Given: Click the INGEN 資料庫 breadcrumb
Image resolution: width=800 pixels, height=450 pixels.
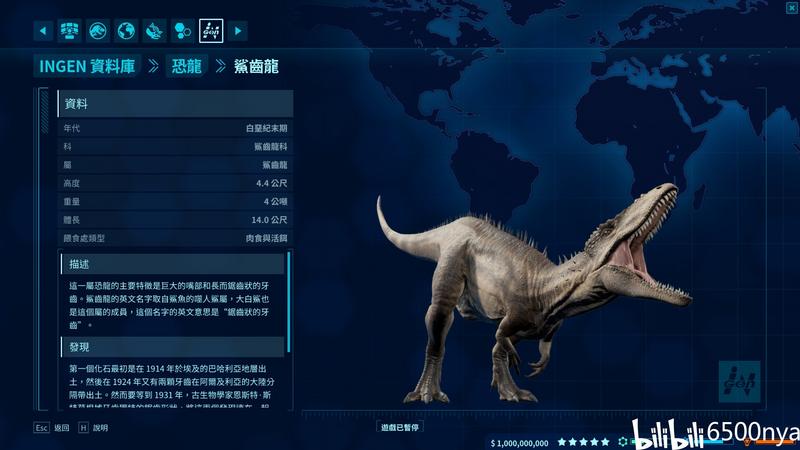Looking at the screenshot, I should click(87, 66).
